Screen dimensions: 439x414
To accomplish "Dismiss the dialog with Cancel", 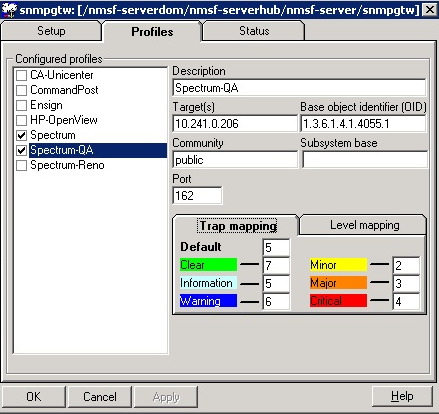I will click(x=100, y=397).
